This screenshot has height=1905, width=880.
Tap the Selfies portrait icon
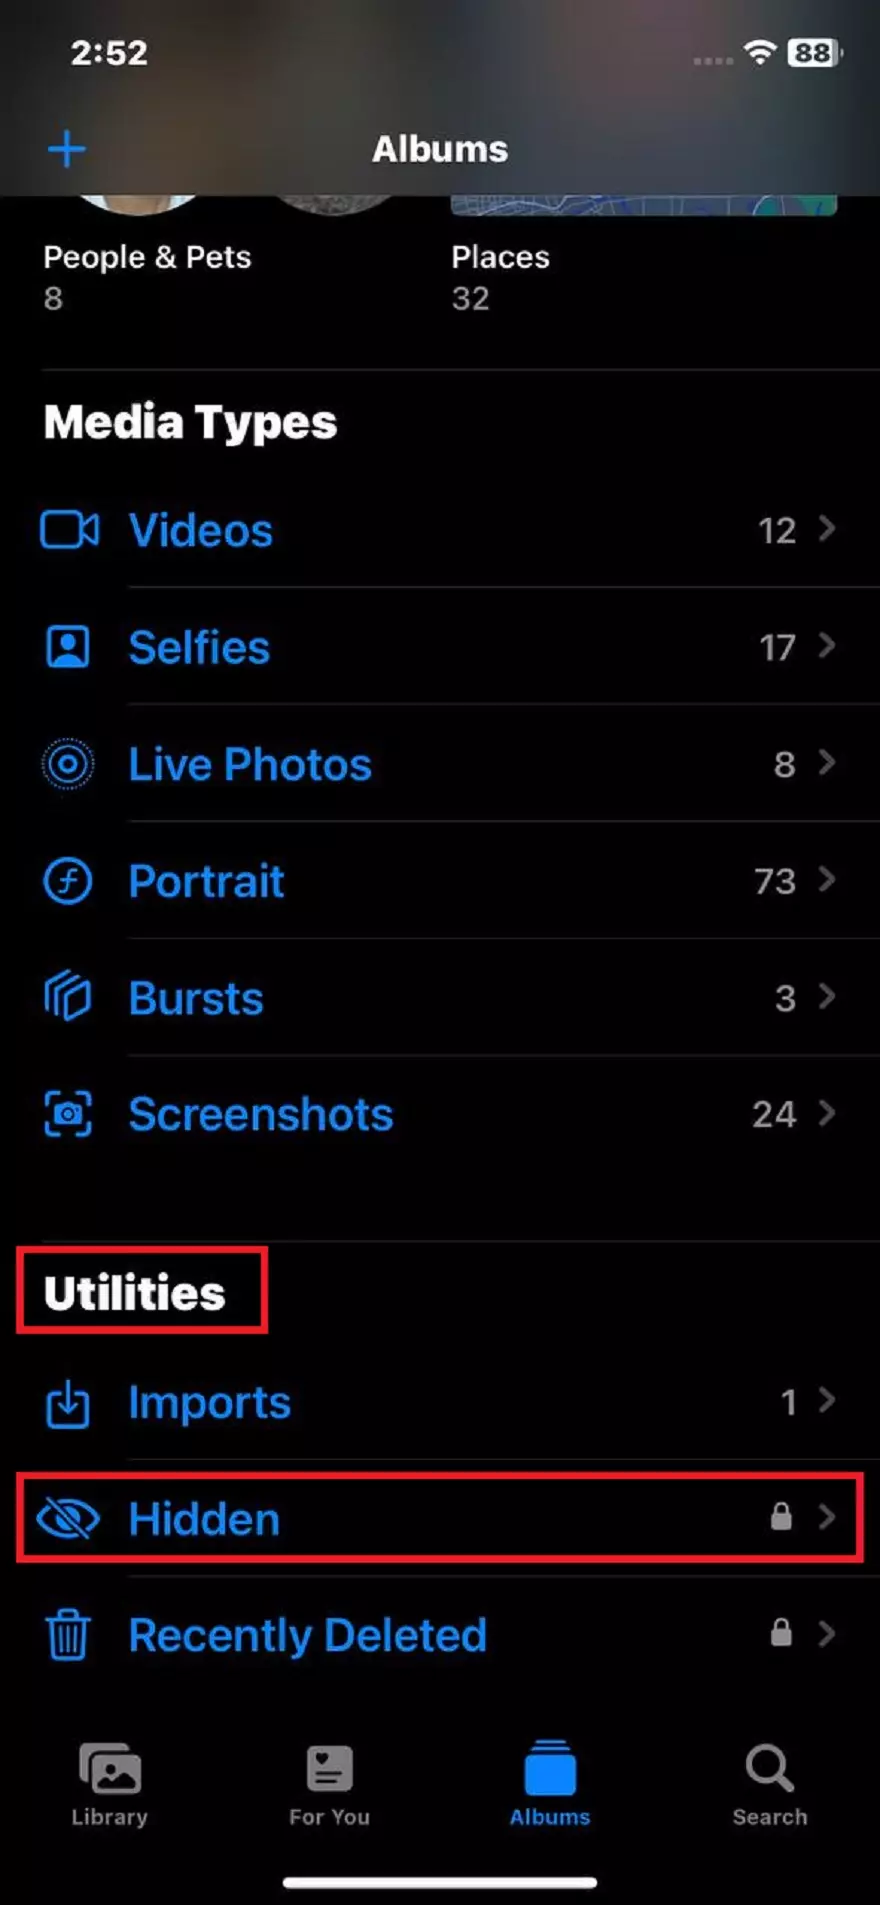[x=68, y=647]
